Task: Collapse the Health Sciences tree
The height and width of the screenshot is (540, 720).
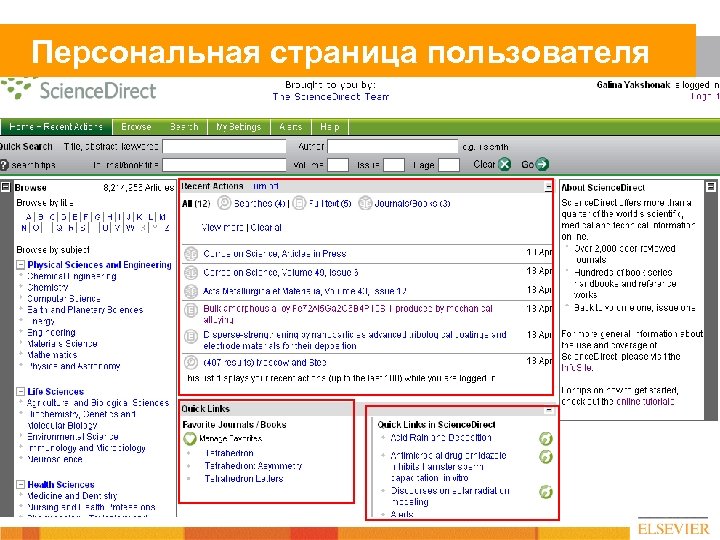Action: pyautogui.click(x=20, y=484)
